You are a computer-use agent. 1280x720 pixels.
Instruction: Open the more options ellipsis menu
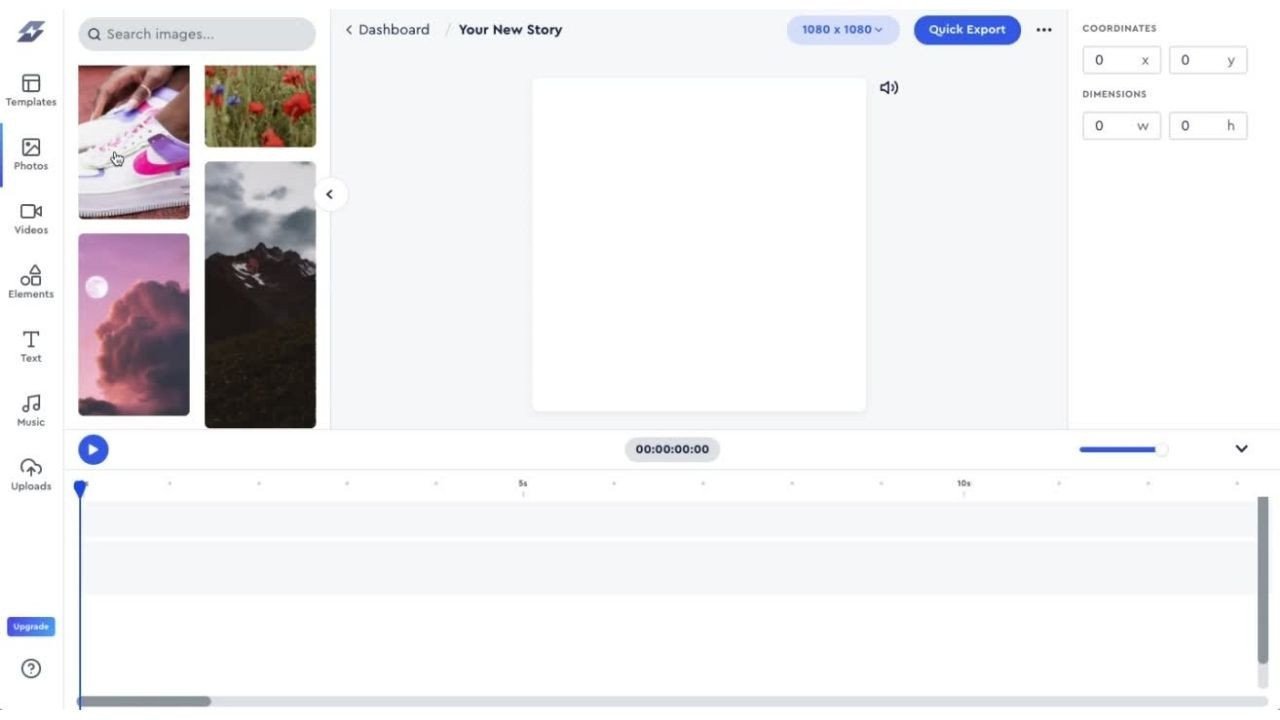click(x=1044, y=29)
